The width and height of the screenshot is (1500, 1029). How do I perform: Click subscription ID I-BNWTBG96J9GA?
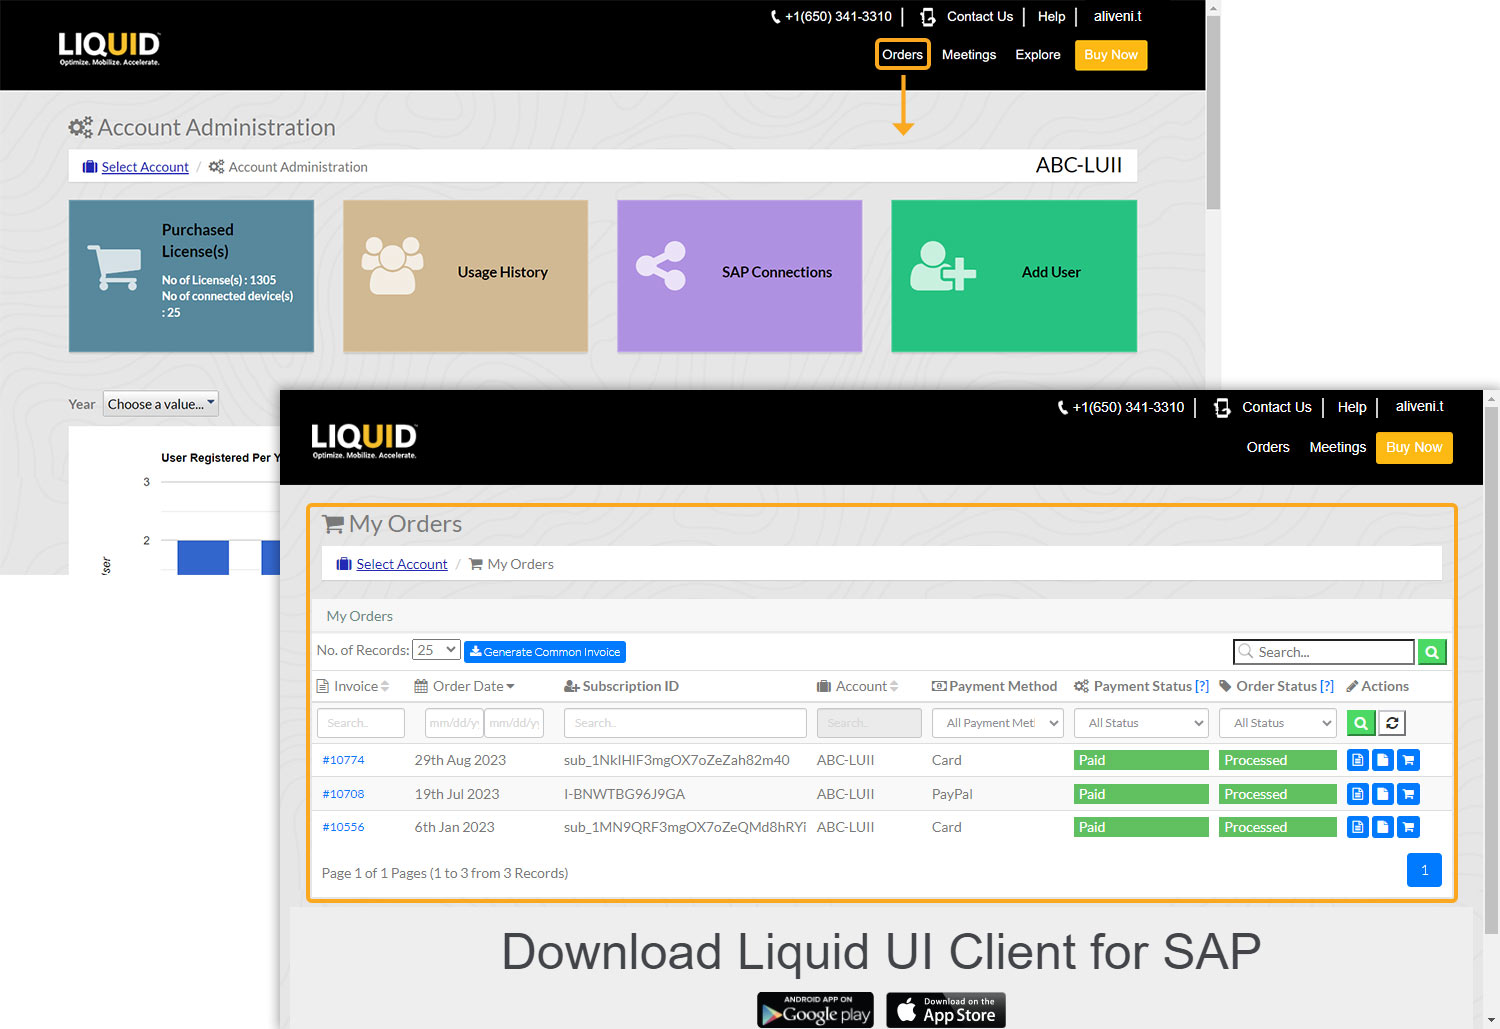coord(624,794)
